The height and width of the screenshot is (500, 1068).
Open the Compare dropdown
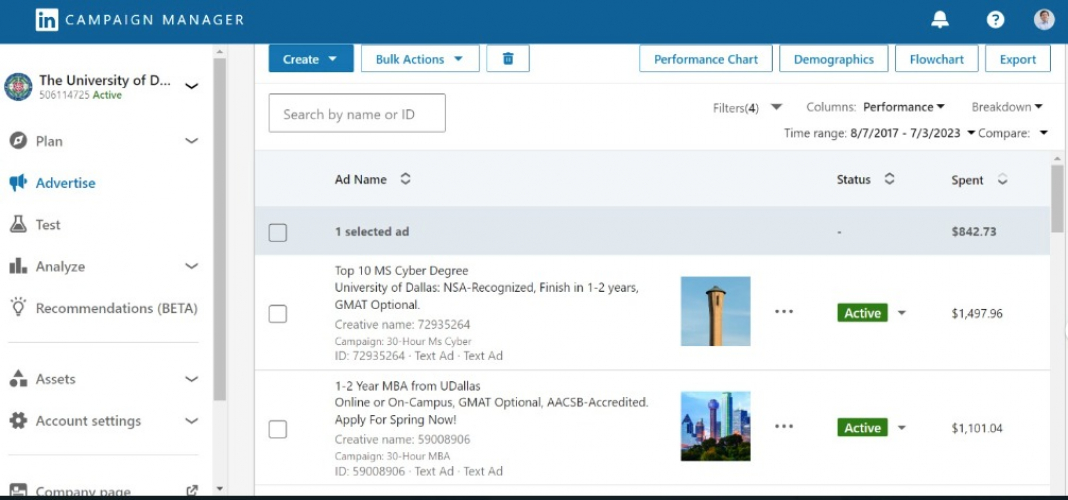coord(1013,134)
